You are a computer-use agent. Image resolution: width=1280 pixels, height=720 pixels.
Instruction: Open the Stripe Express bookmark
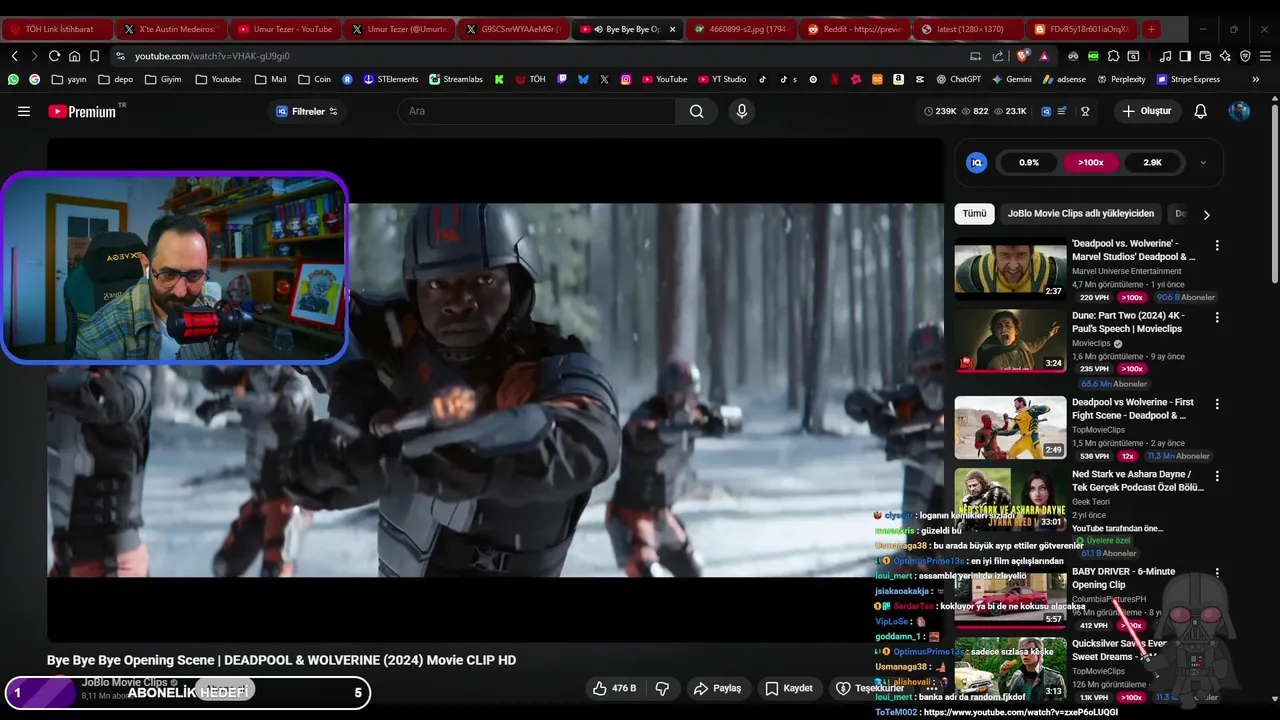coord(1188,79)
